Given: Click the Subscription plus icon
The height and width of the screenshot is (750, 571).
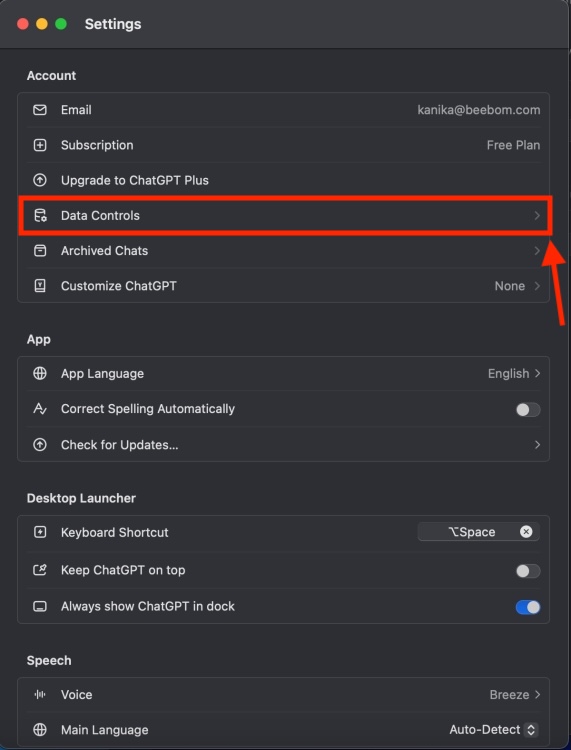Looking at the screenshot, I should click(x=40, y=145).
